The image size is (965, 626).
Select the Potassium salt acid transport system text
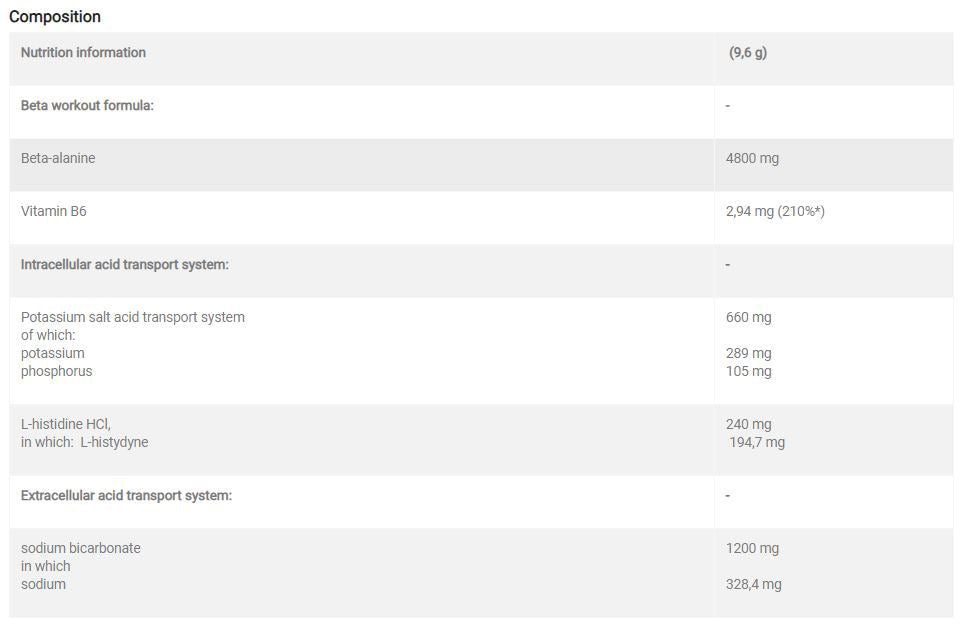pos(133,318)
